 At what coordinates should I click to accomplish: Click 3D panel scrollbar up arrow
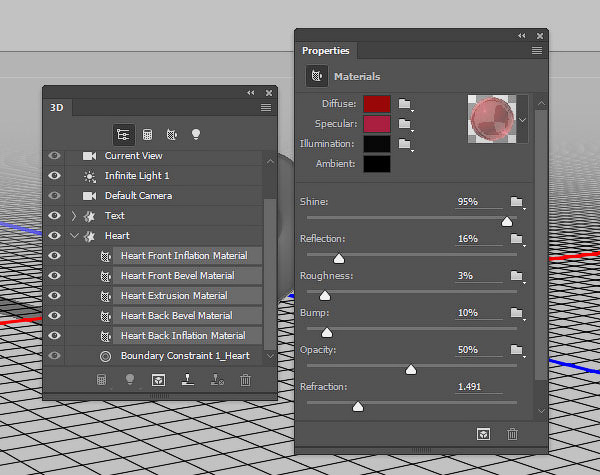(x=270, y=162)
